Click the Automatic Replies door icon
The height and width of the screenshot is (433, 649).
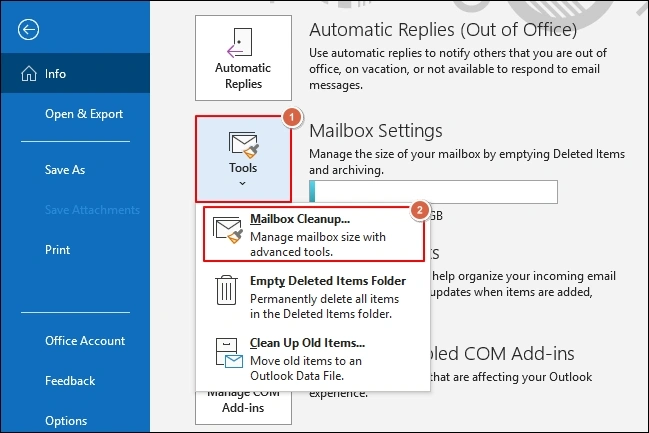click(240, 42)
